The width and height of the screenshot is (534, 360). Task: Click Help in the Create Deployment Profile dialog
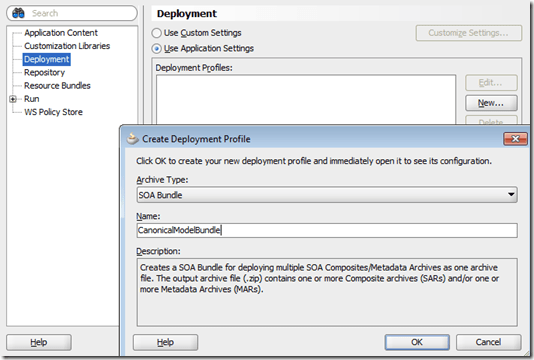165,342
